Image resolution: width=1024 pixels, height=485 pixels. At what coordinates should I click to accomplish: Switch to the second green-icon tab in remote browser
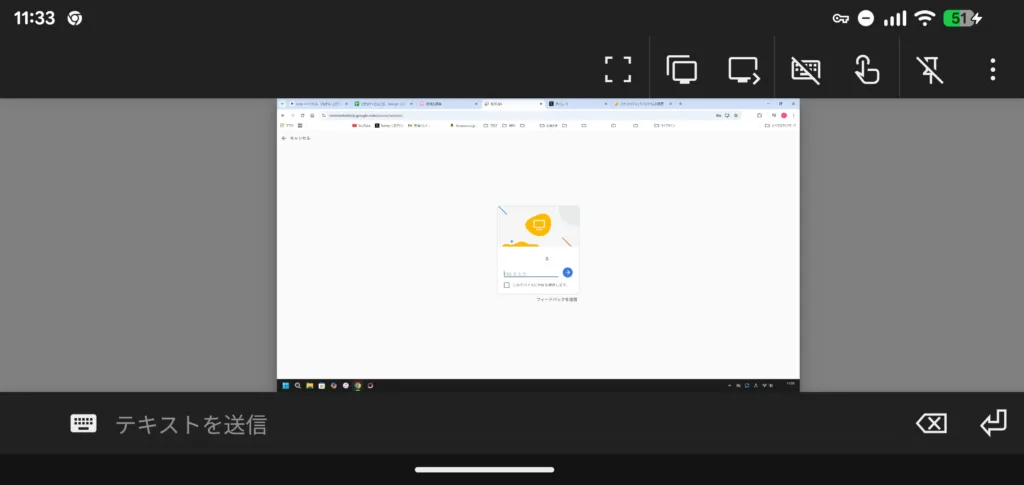pos(383,104)
